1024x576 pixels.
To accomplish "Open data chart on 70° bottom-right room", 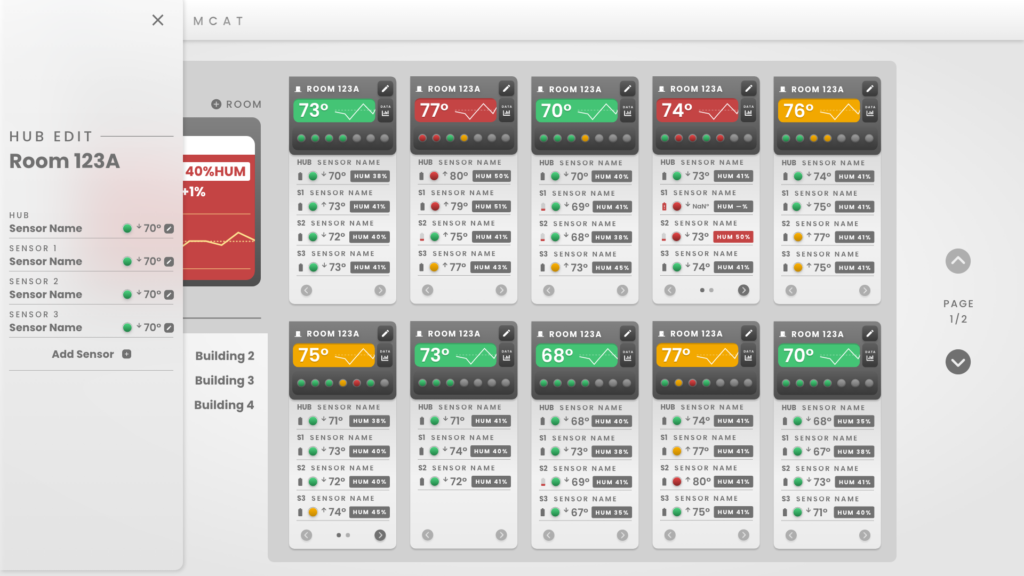I will (x=870, y=356).
